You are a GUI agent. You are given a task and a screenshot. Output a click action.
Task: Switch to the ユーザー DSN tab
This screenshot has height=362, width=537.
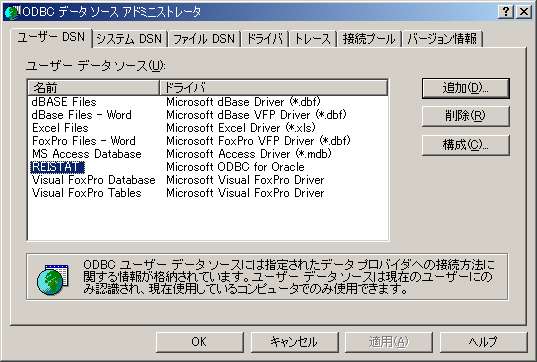click(51, 37)
